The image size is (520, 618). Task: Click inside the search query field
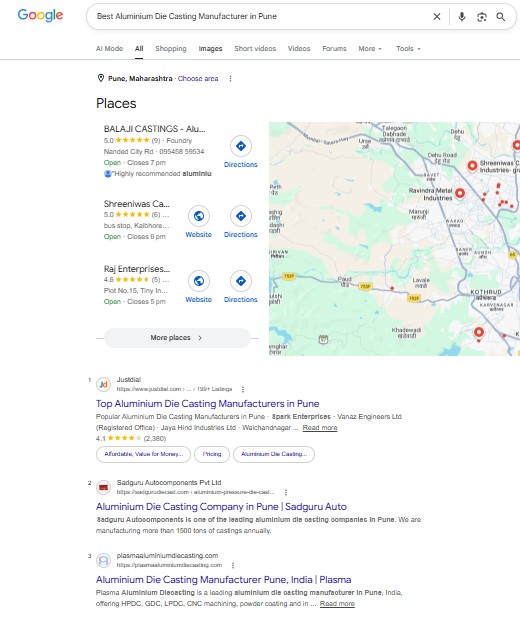click(x=260, y=17)
